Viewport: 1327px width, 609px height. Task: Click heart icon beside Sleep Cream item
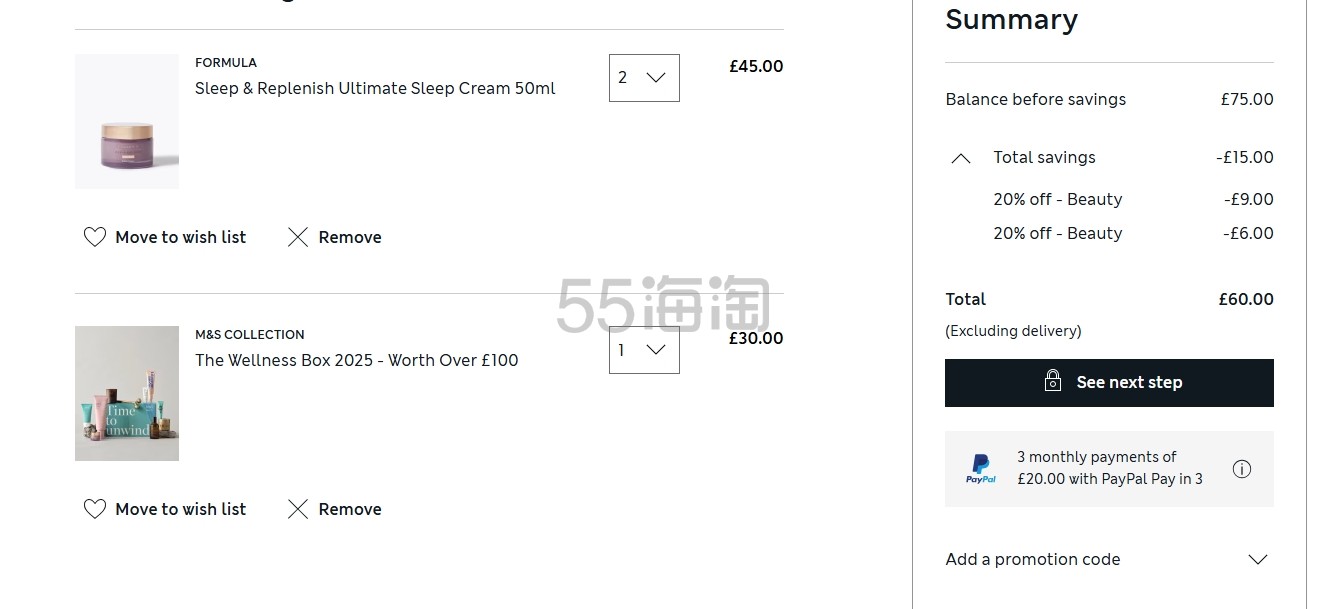[95, 237]
